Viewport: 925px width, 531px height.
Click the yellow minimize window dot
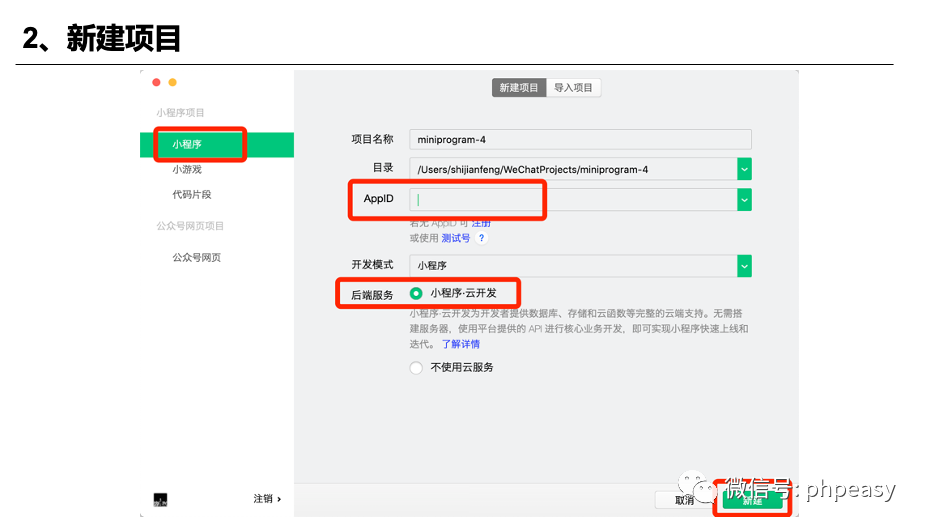coord(172,83)
